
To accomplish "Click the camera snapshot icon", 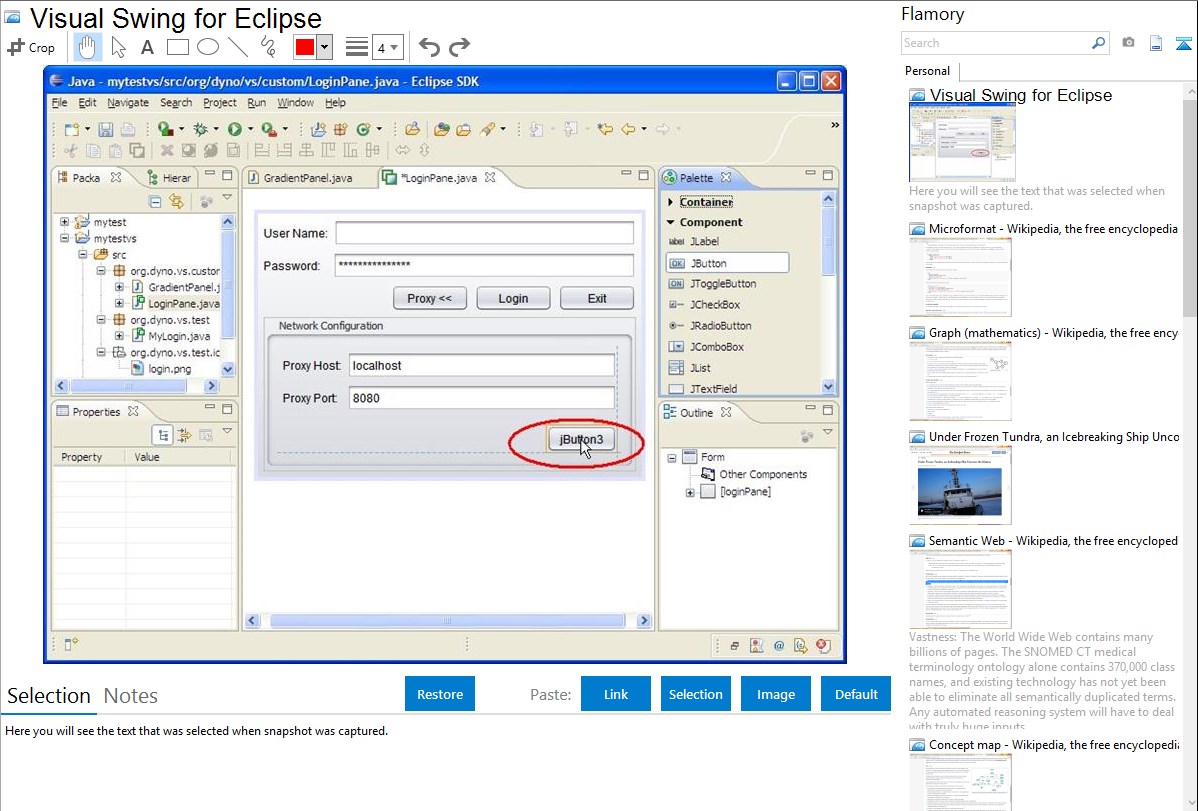I will [x=1128, y=43].
